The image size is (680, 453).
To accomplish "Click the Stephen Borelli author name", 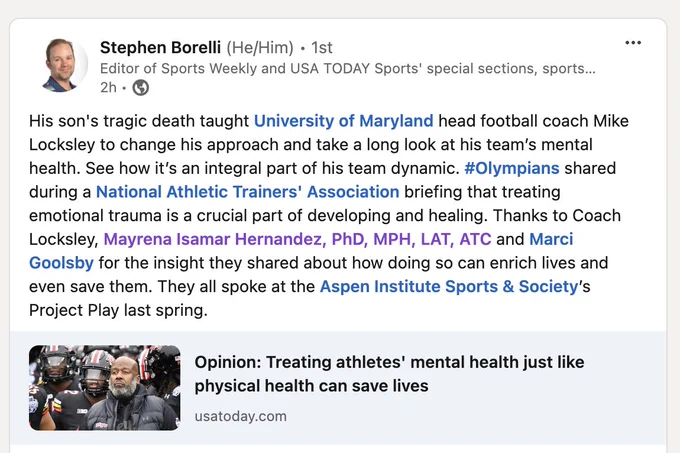I will pyautogui.click(x=160, y=47).
